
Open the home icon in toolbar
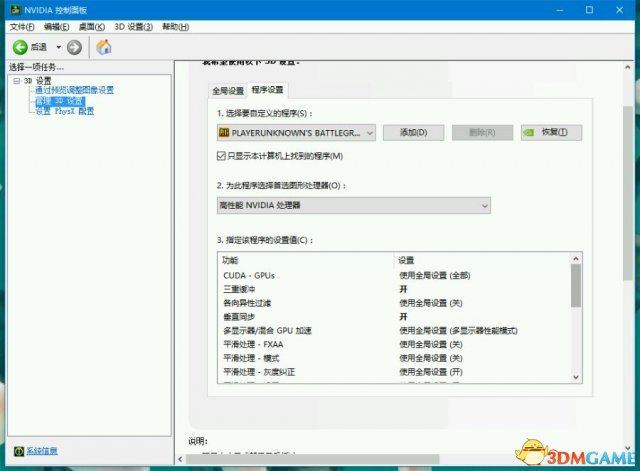104,47
